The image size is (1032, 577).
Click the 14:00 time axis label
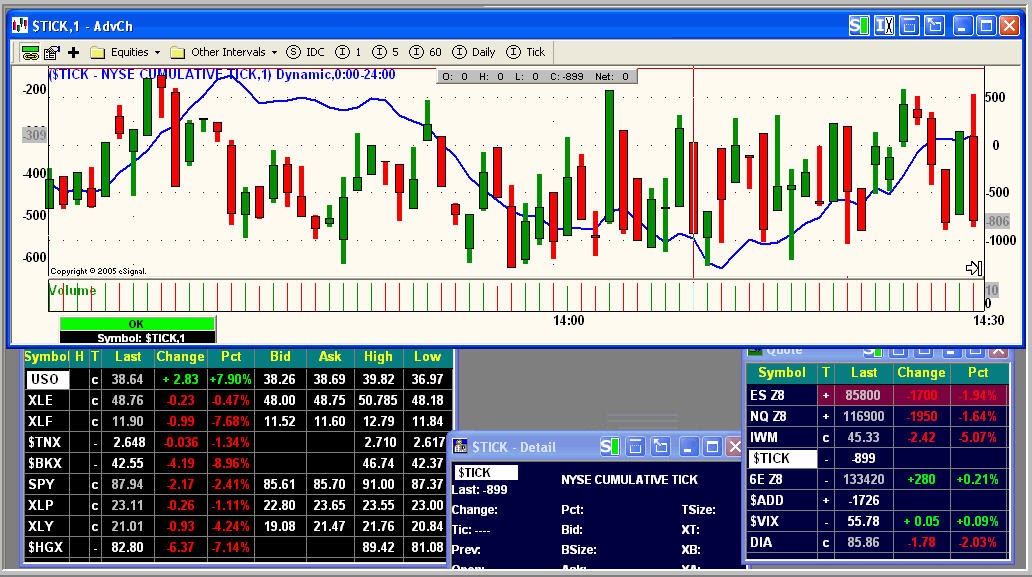[x=568, y=320]
